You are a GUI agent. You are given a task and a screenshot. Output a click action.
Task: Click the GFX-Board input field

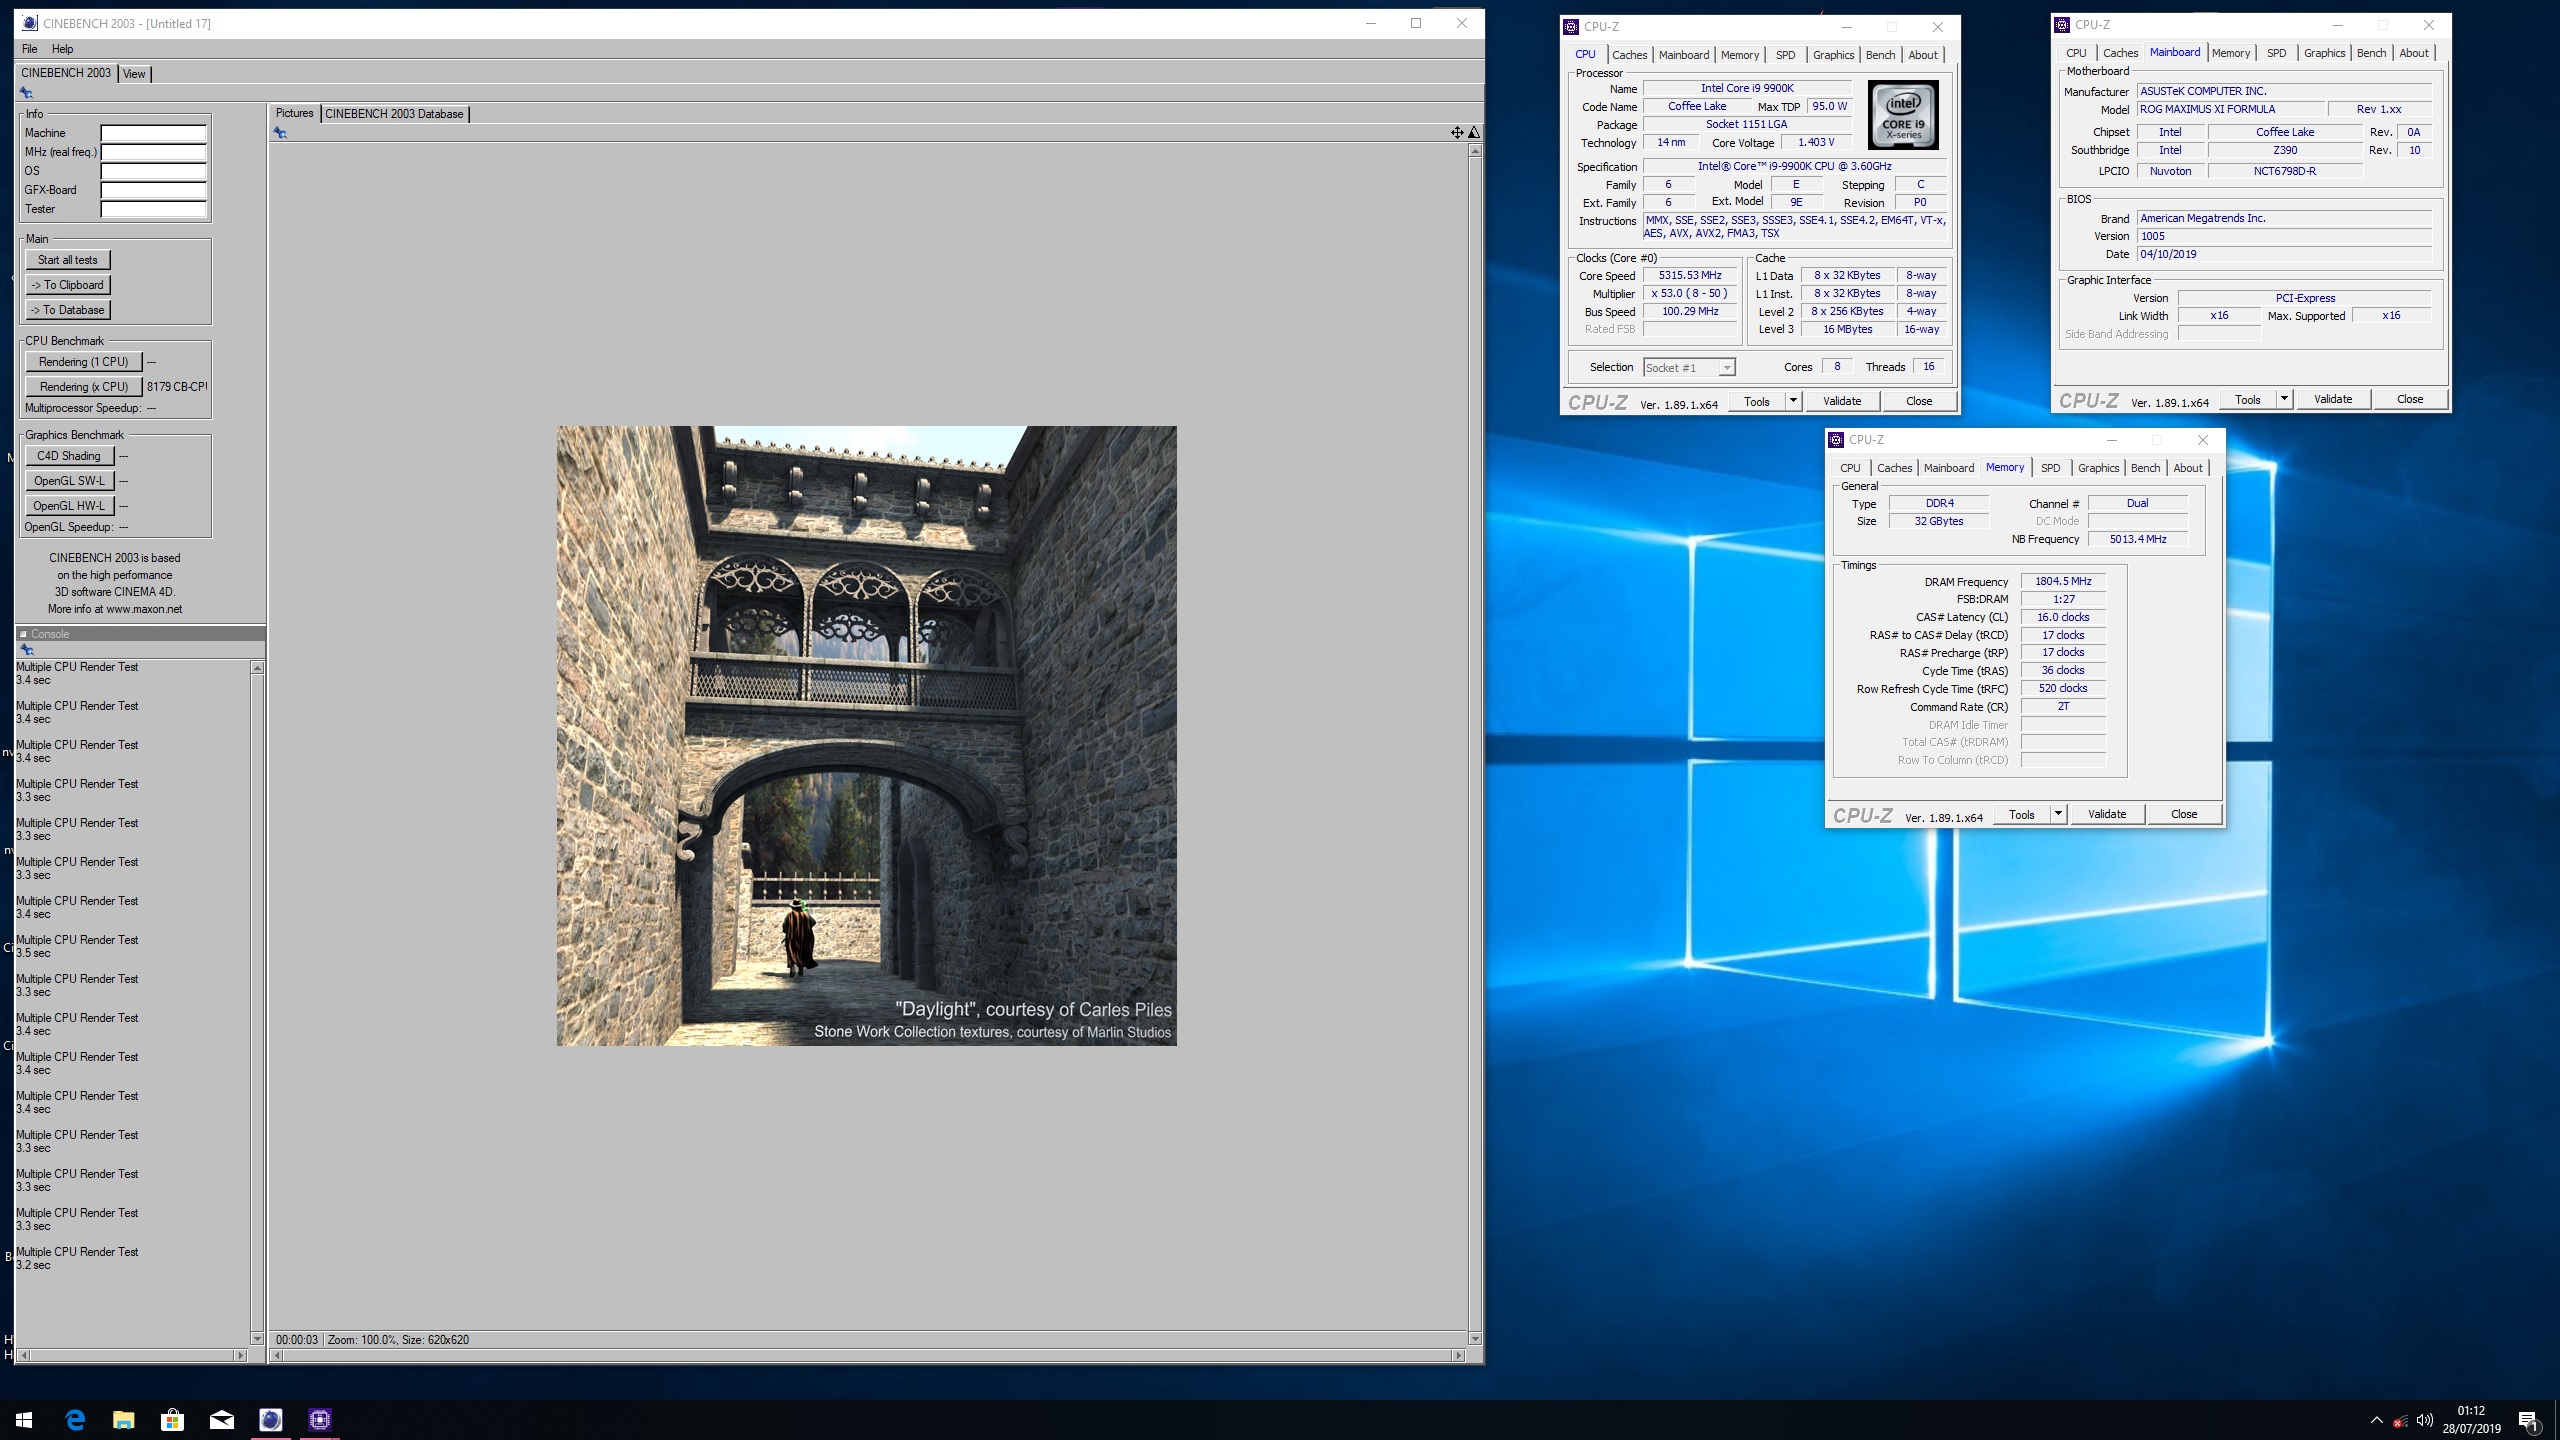click(x=153, y=190)
